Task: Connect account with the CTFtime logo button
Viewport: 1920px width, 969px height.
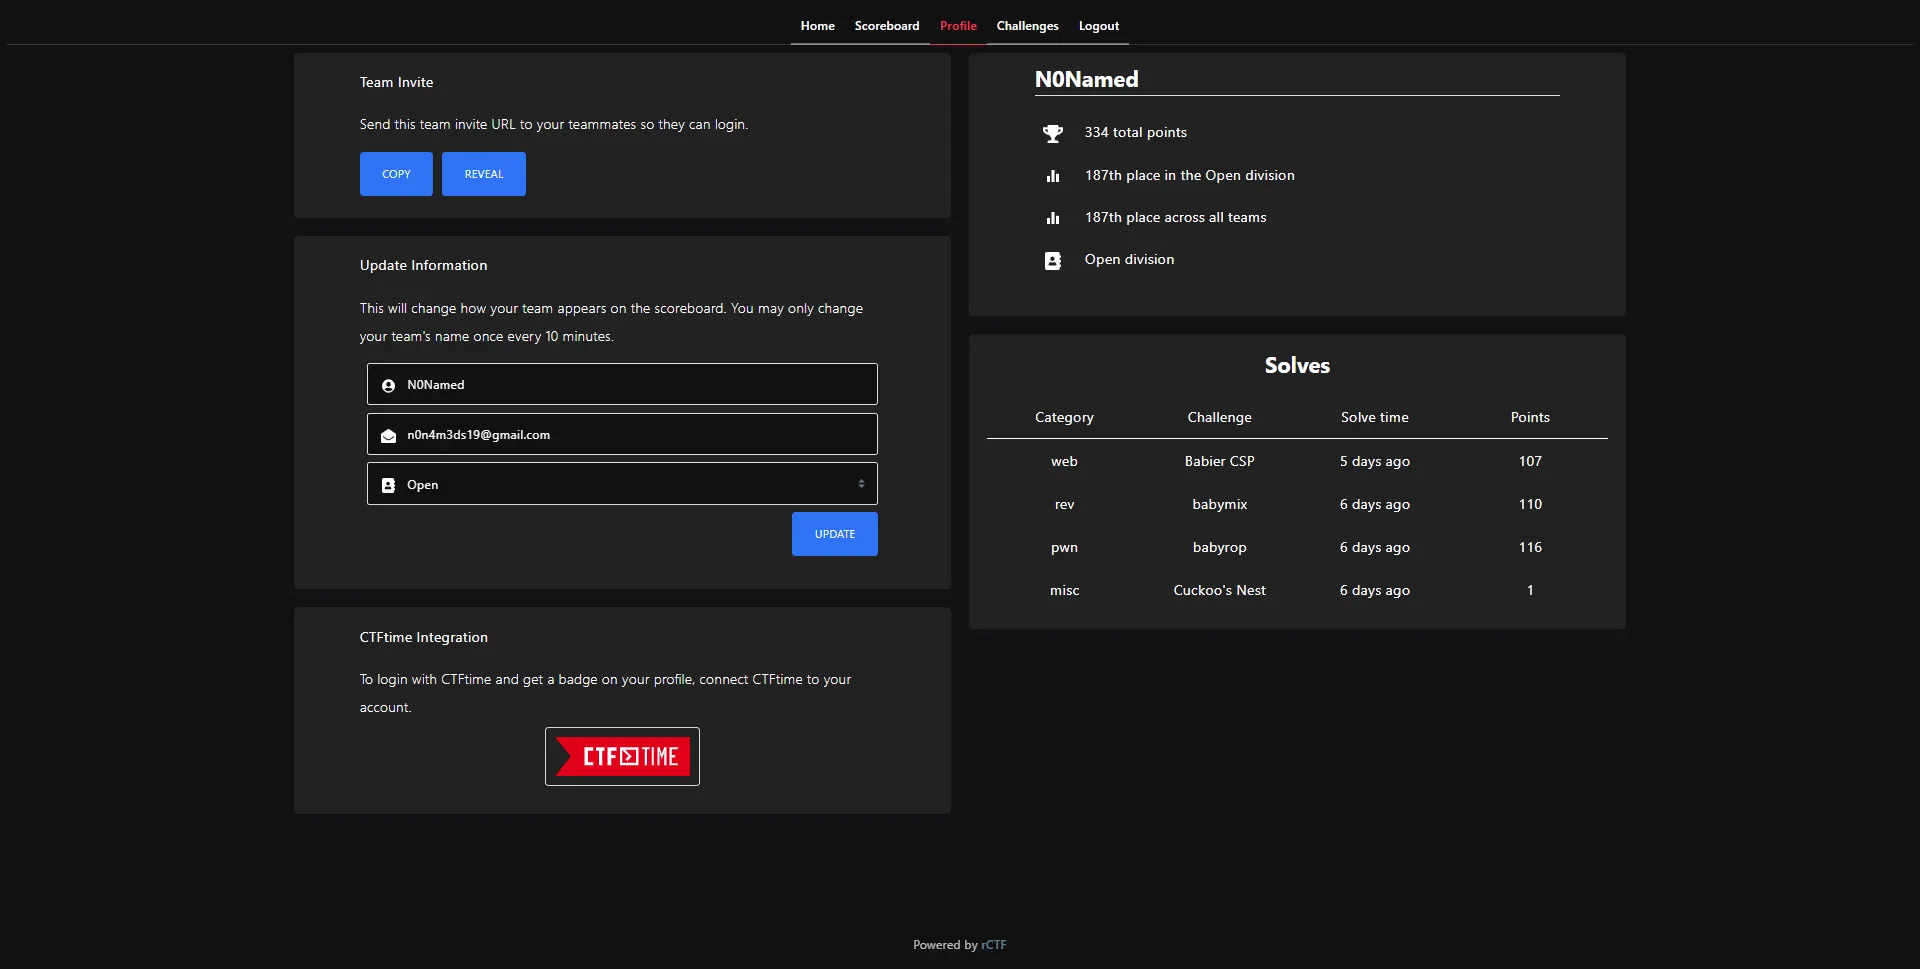Action: (x=622, y=756)
